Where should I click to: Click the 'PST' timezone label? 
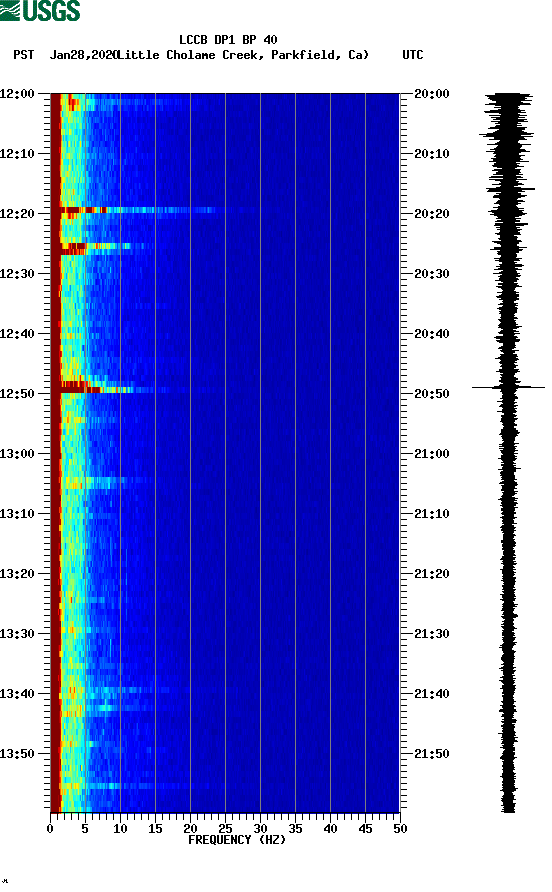click(24, 55)
